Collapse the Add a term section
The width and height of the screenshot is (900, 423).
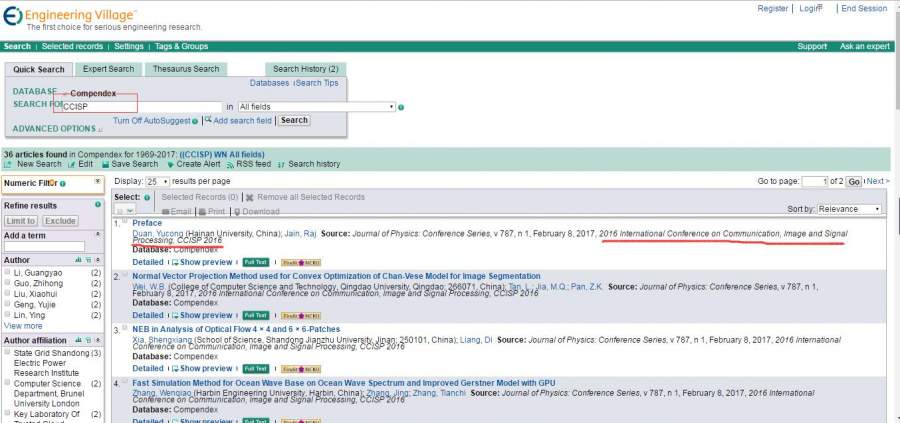[98, 235]
